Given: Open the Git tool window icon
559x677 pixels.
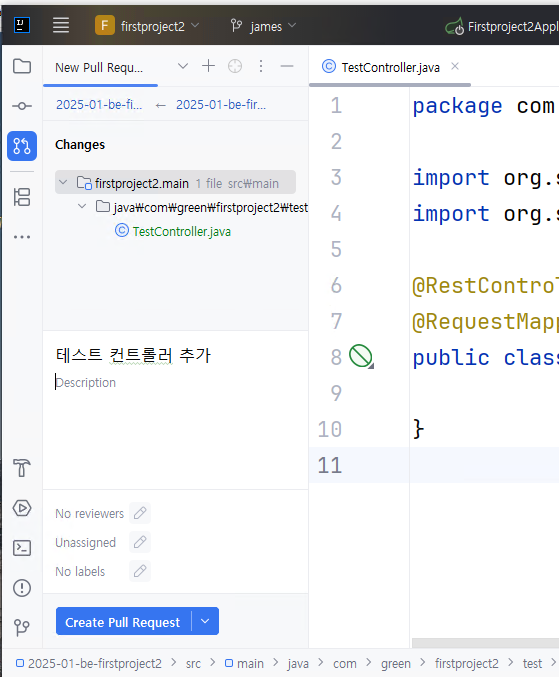Looking at the screenshot, I should [x=22, y=627].
